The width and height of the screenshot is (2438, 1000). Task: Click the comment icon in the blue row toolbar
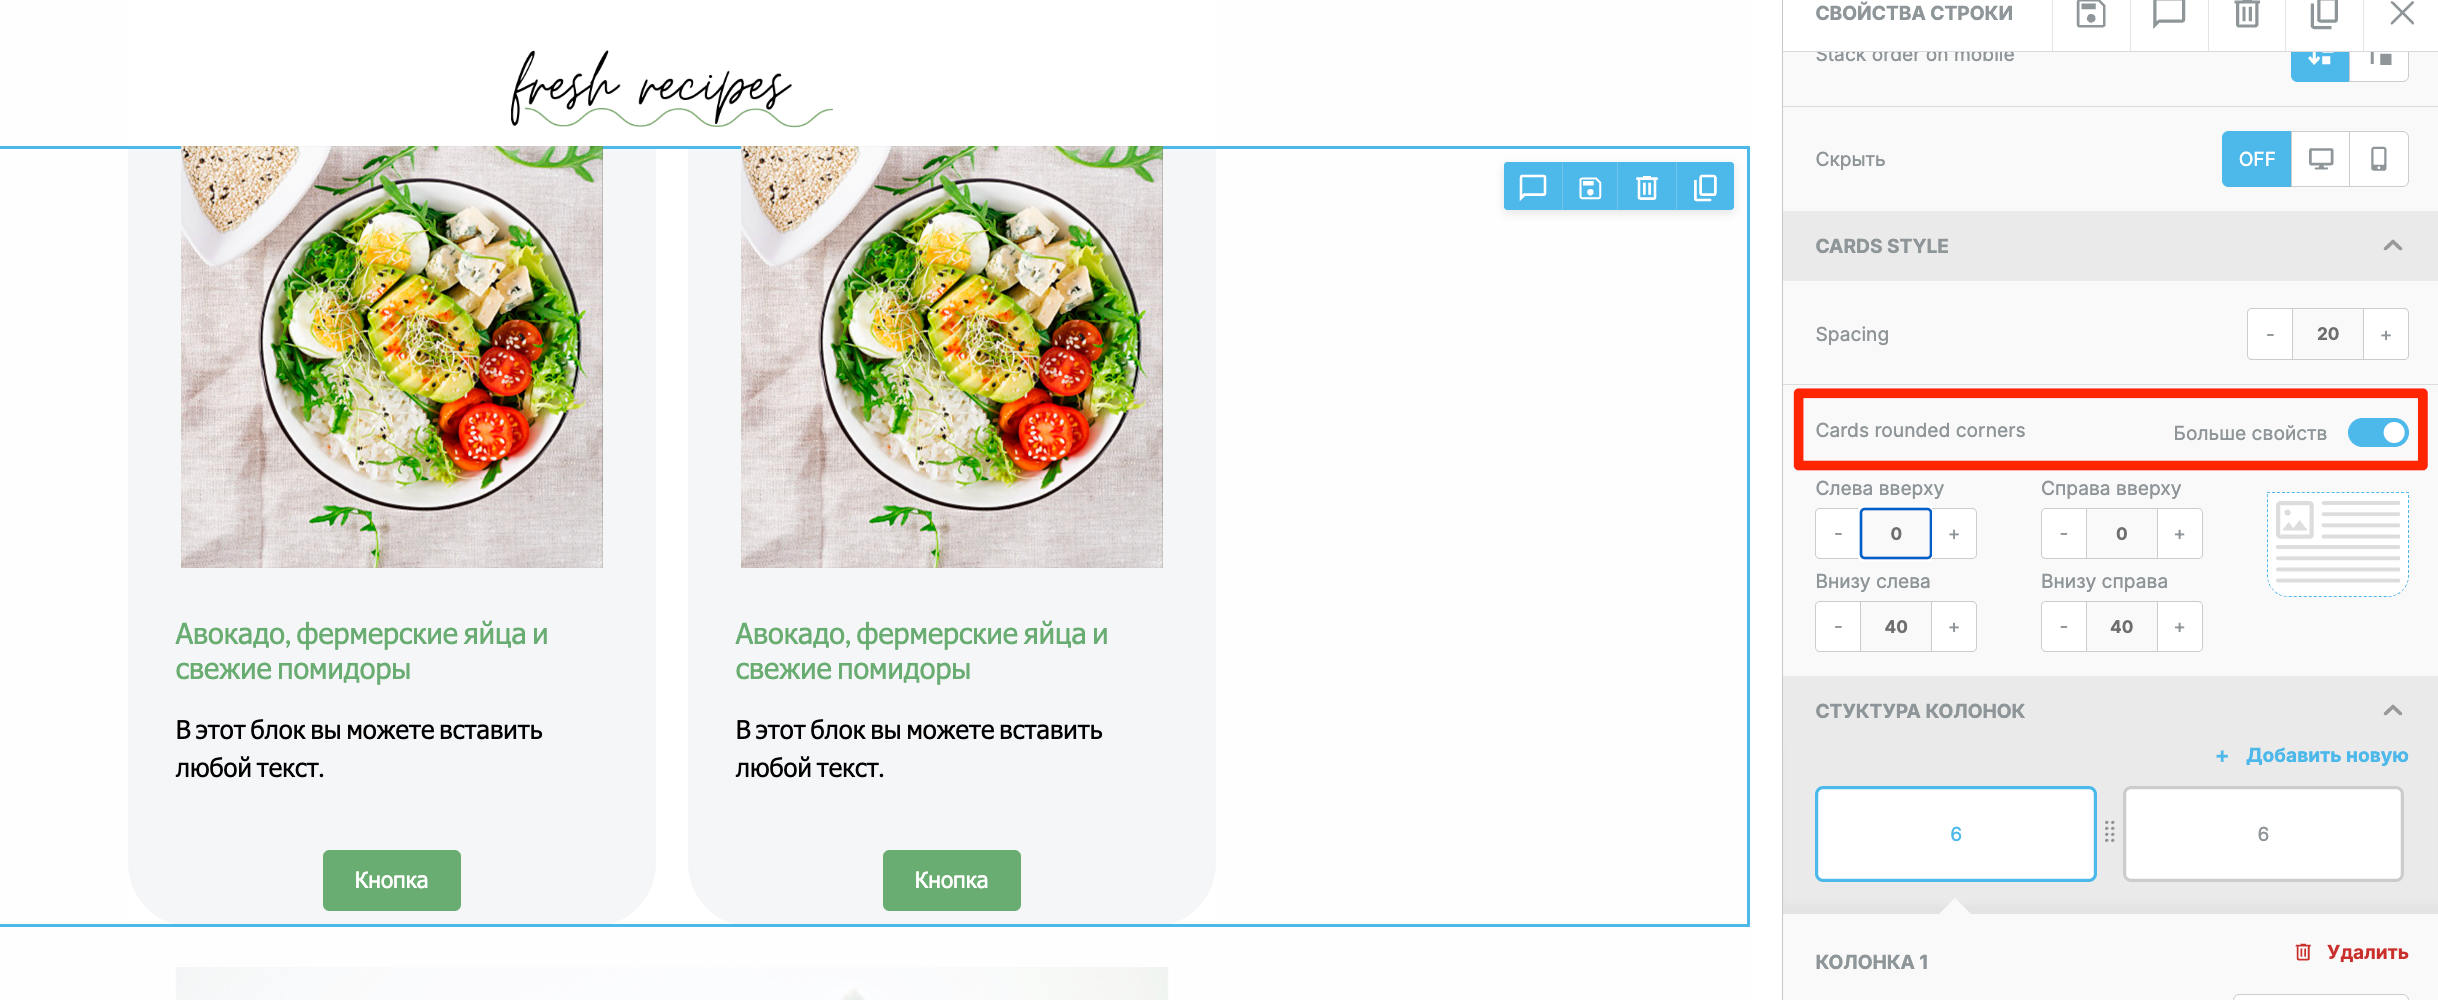point(1532,187)
